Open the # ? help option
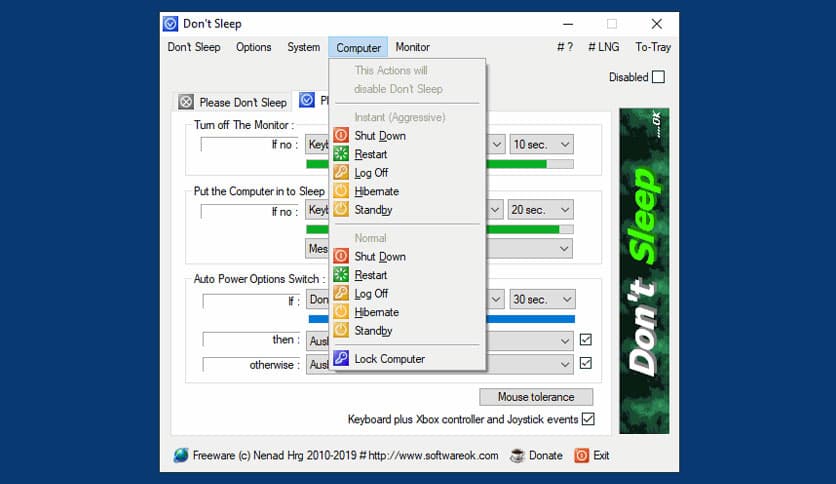The width and height of the screenshot is (836, 484). (565, 47)
